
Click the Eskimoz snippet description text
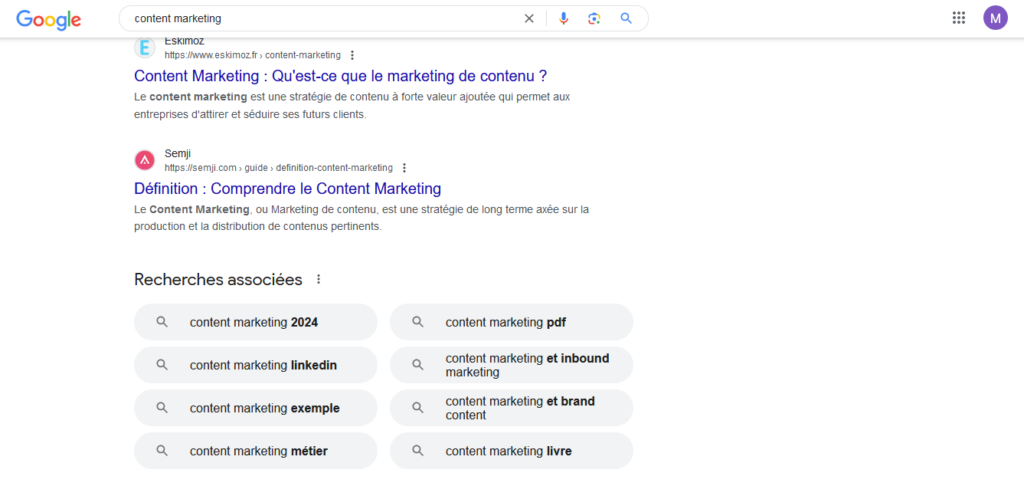(352, 106)
